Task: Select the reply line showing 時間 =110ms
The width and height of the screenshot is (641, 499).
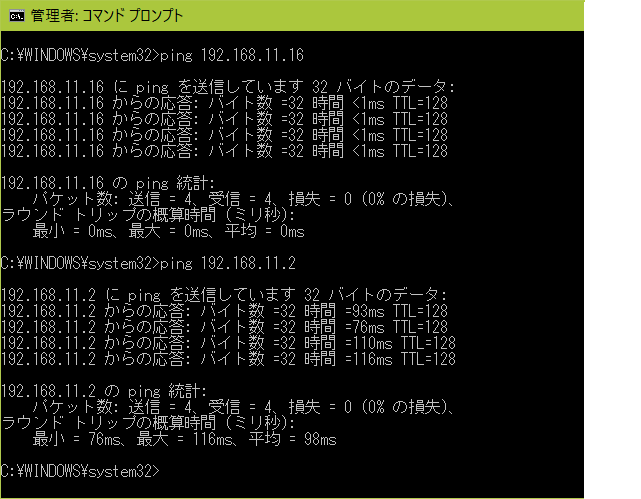Action: coord(228,343)
